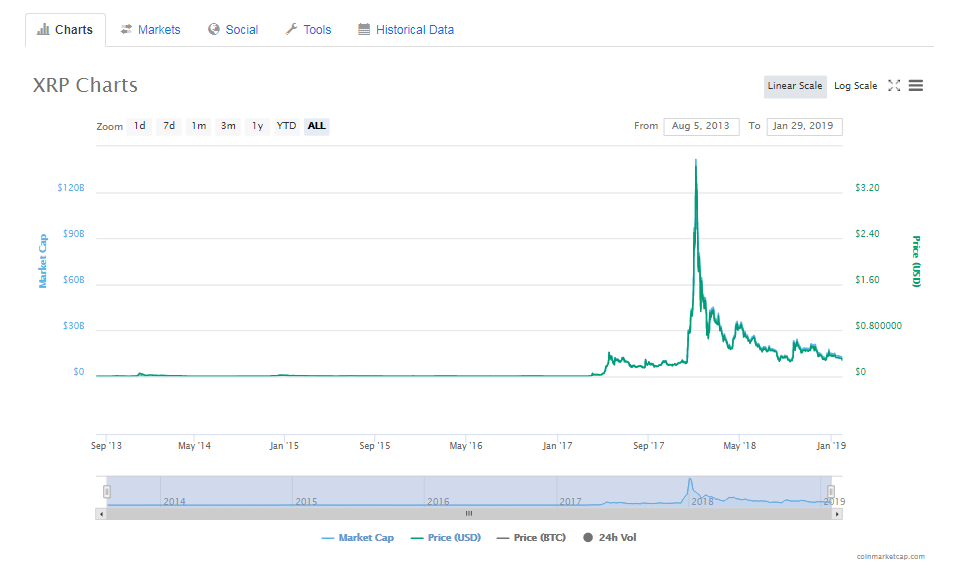The width and height of the screenshot is (980, 577).
Task: Go to the Tools tab
Action: click(x=308, y=29)
